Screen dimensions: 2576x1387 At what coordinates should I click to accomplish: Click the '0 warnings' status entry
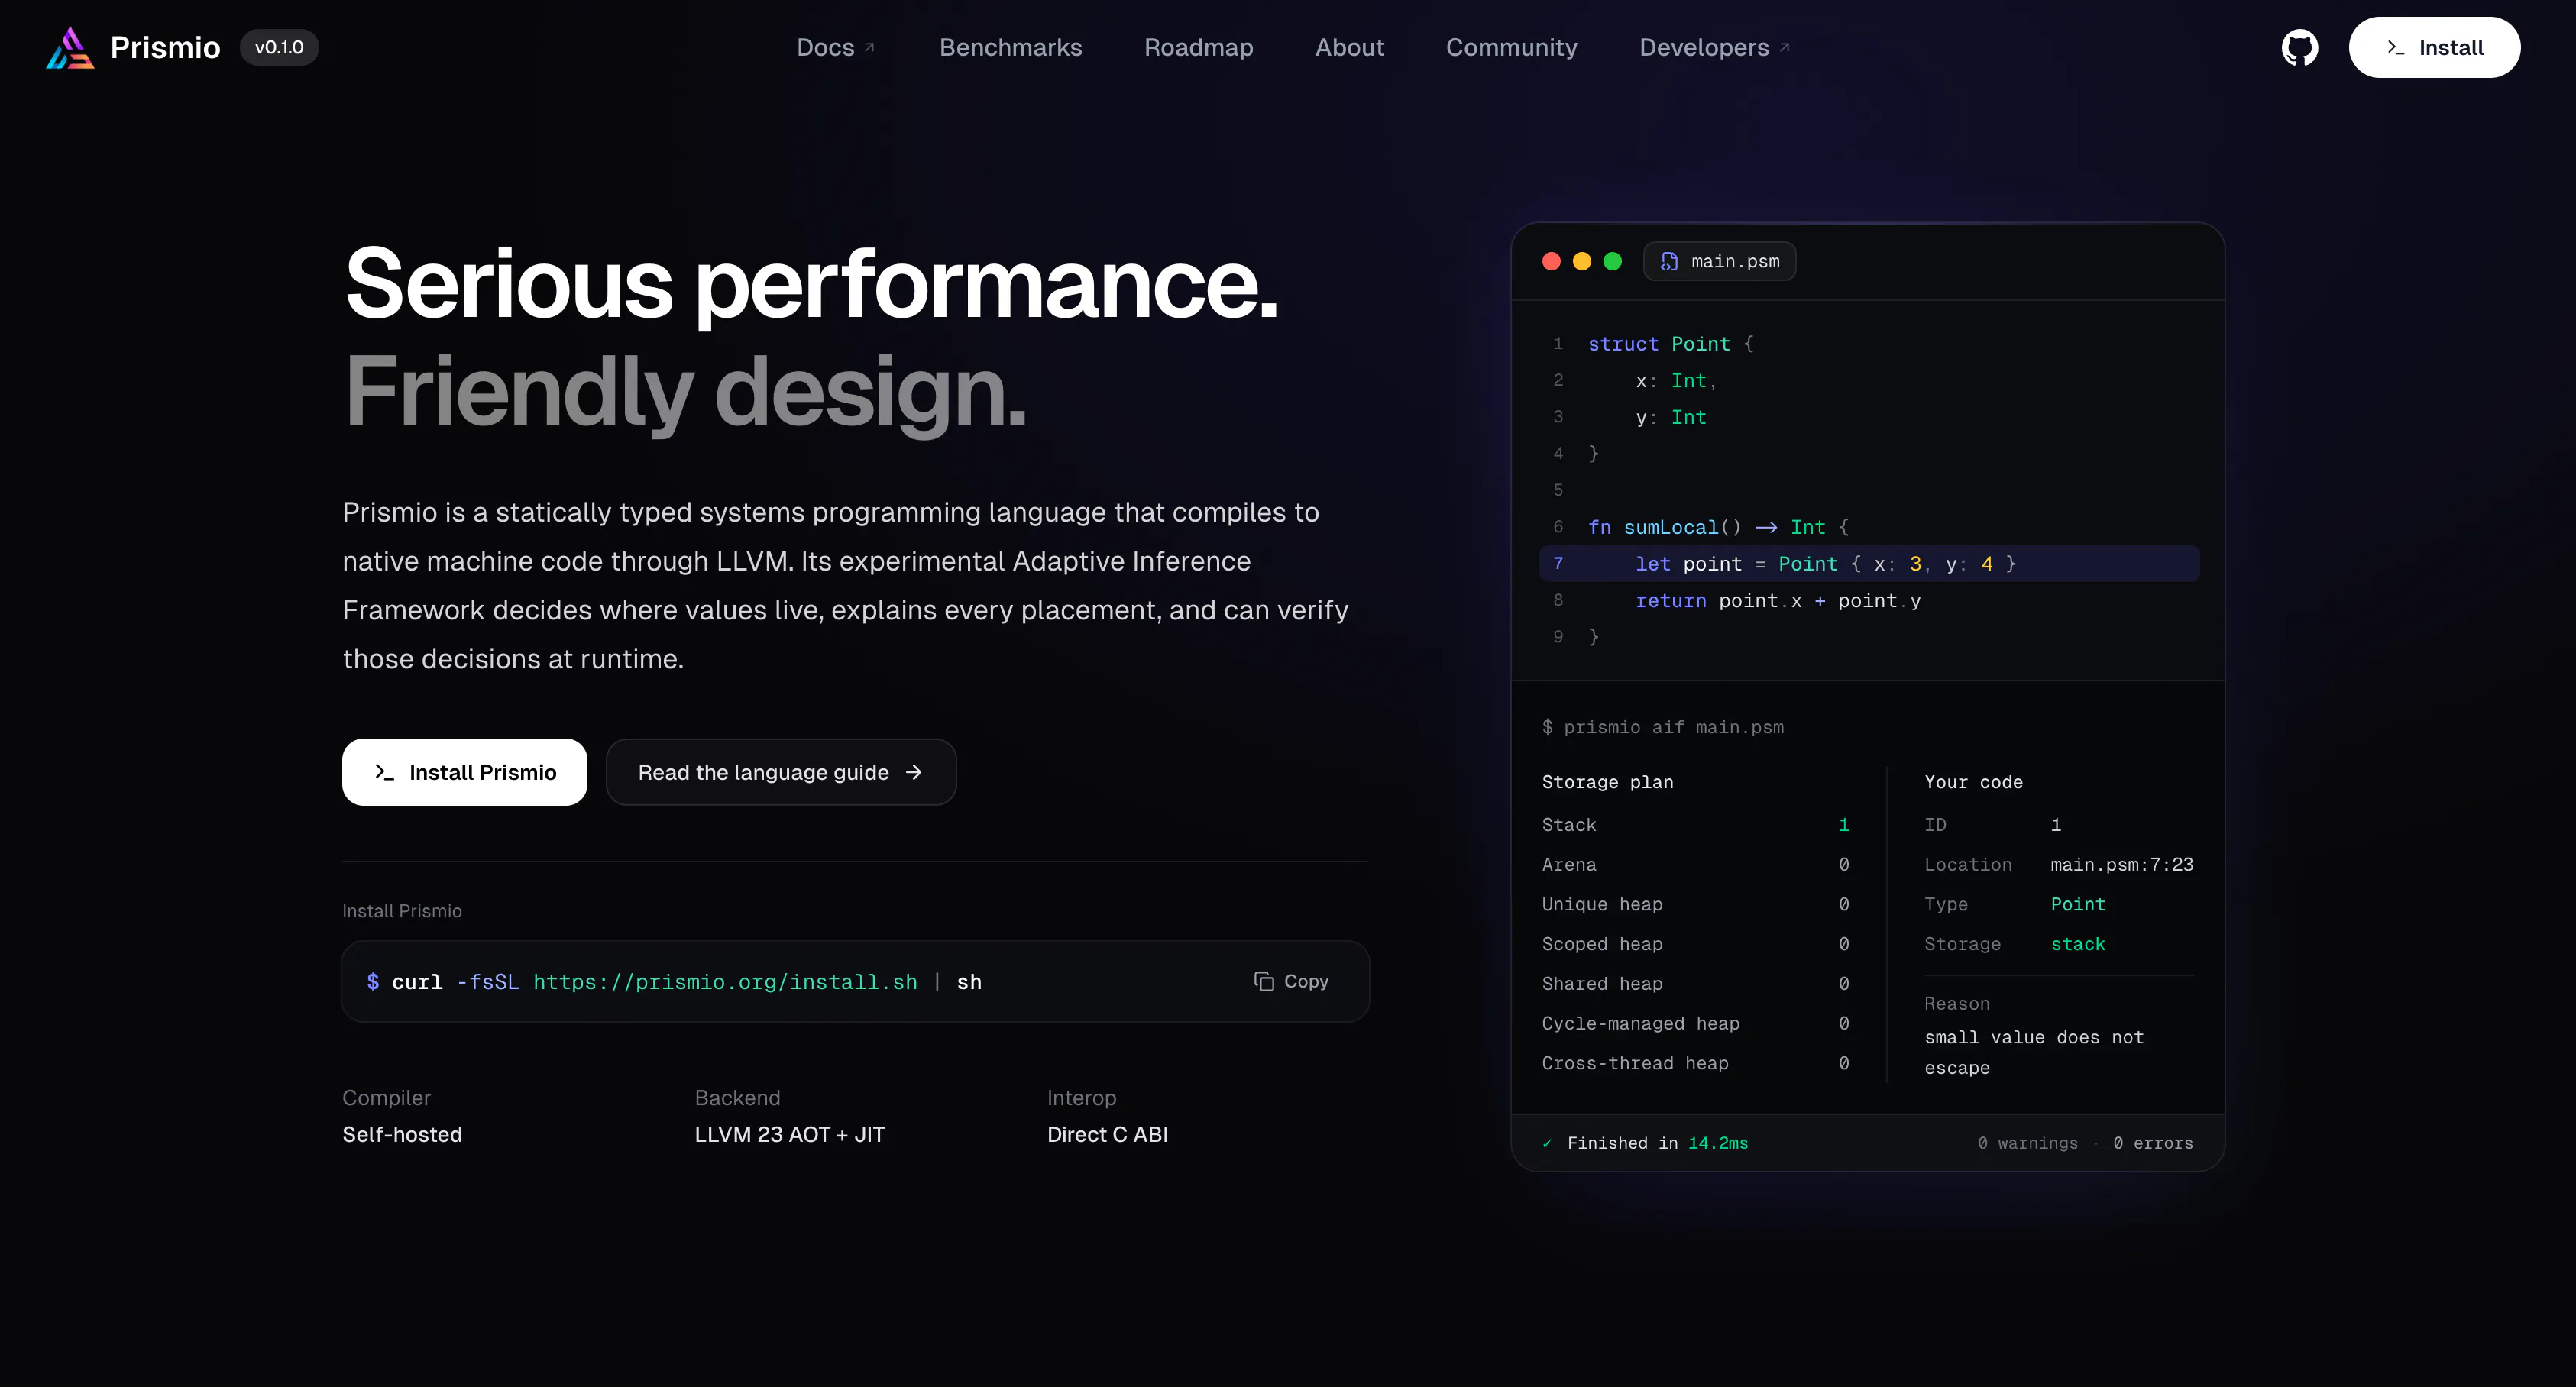coord(2027,1143)
